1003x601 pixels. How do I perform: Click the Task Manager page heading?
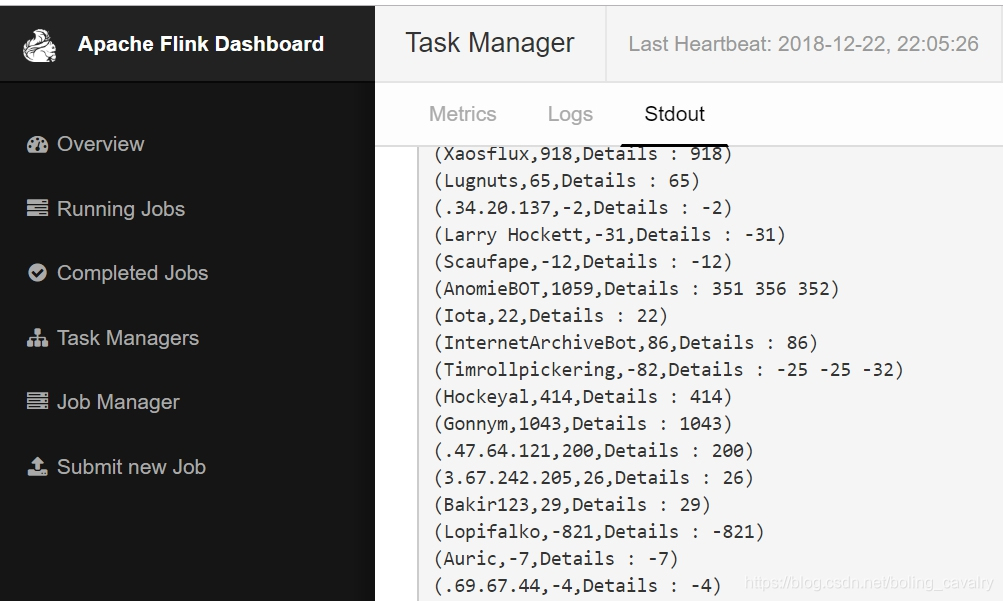(x=489, y=43)
